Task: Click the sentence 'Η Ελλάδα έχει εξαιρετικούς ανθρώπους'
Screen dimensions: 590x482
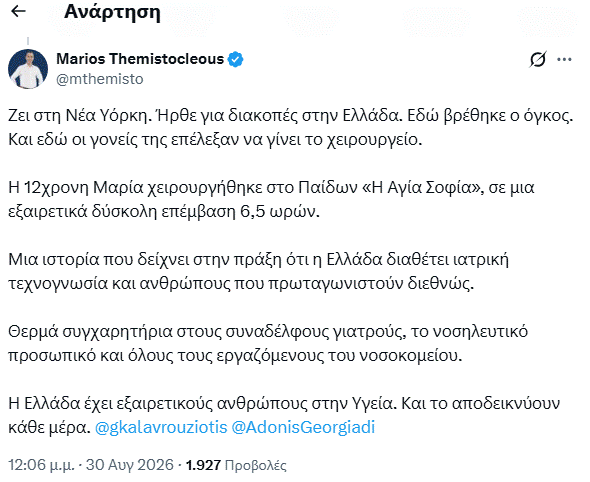Action: [201, 403]
